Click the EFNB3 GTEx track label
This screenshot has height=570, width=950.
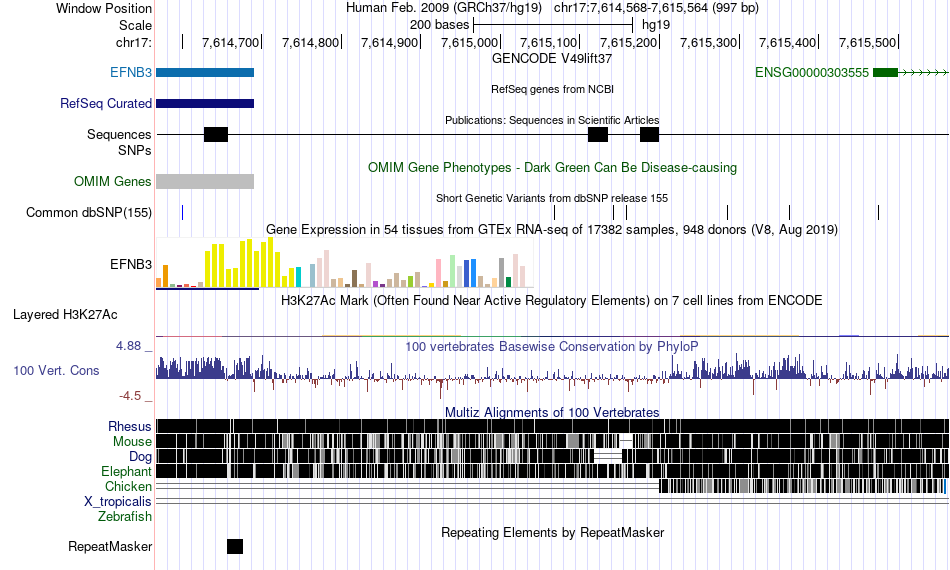pyautogui.click(x=131, y=265)
